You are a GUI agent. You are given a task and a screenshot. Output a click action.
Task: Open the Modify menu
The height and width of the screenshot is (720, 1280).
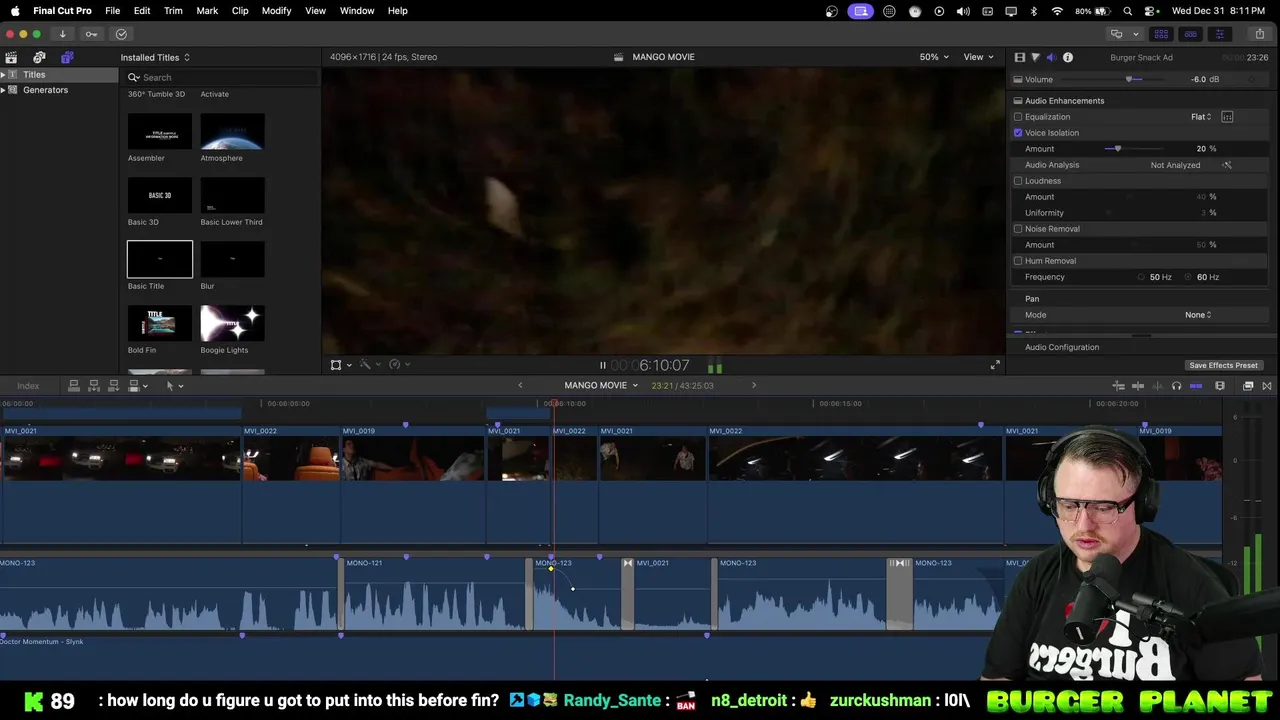point(276,10)
